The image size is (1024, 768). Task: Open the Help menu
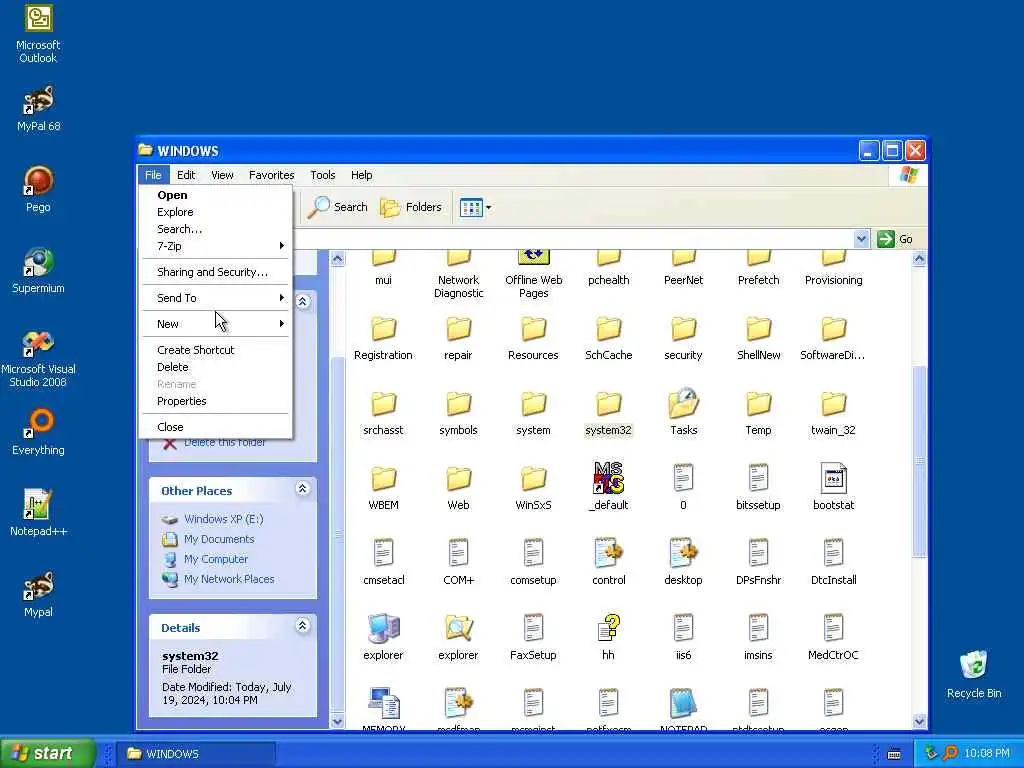[x=361, y=175]
